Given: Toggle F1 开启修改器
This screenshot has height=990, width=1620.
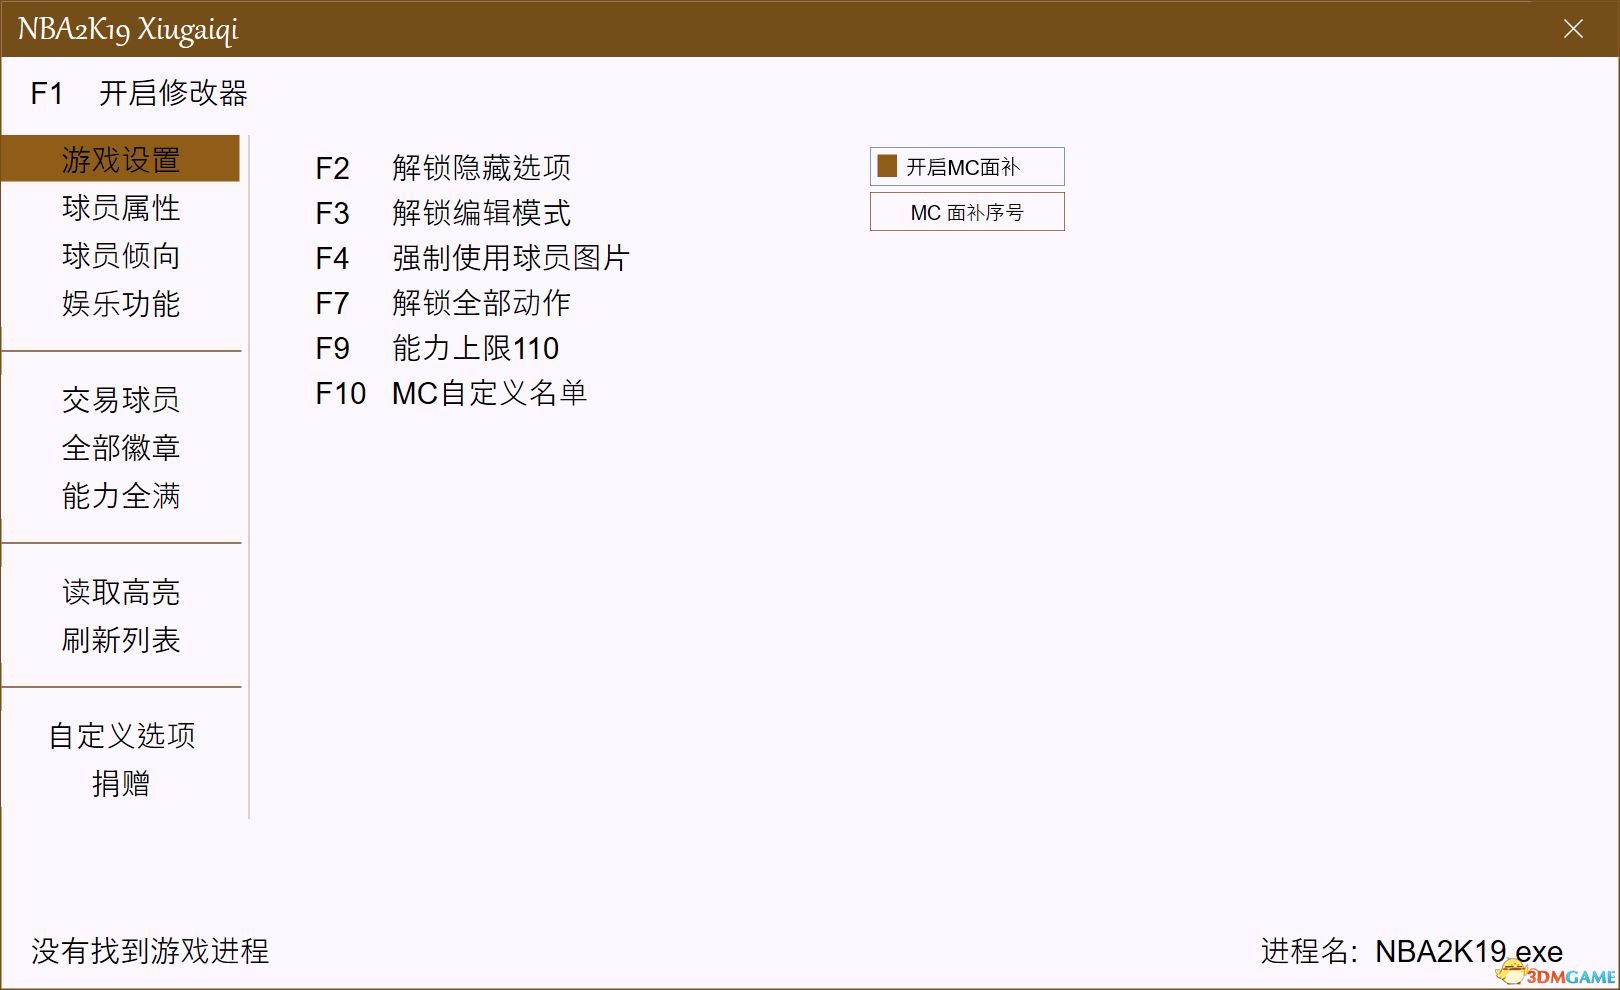Looking at the screenshot, I should [x=139, y=93].
